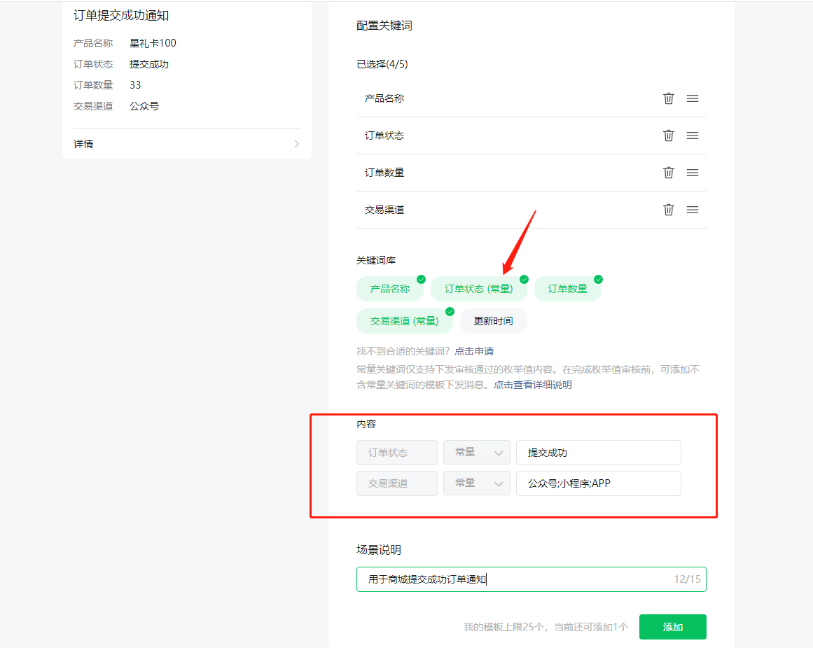Click drag handle beside 订单状态

pyautogui.click(x=692, y=135)
